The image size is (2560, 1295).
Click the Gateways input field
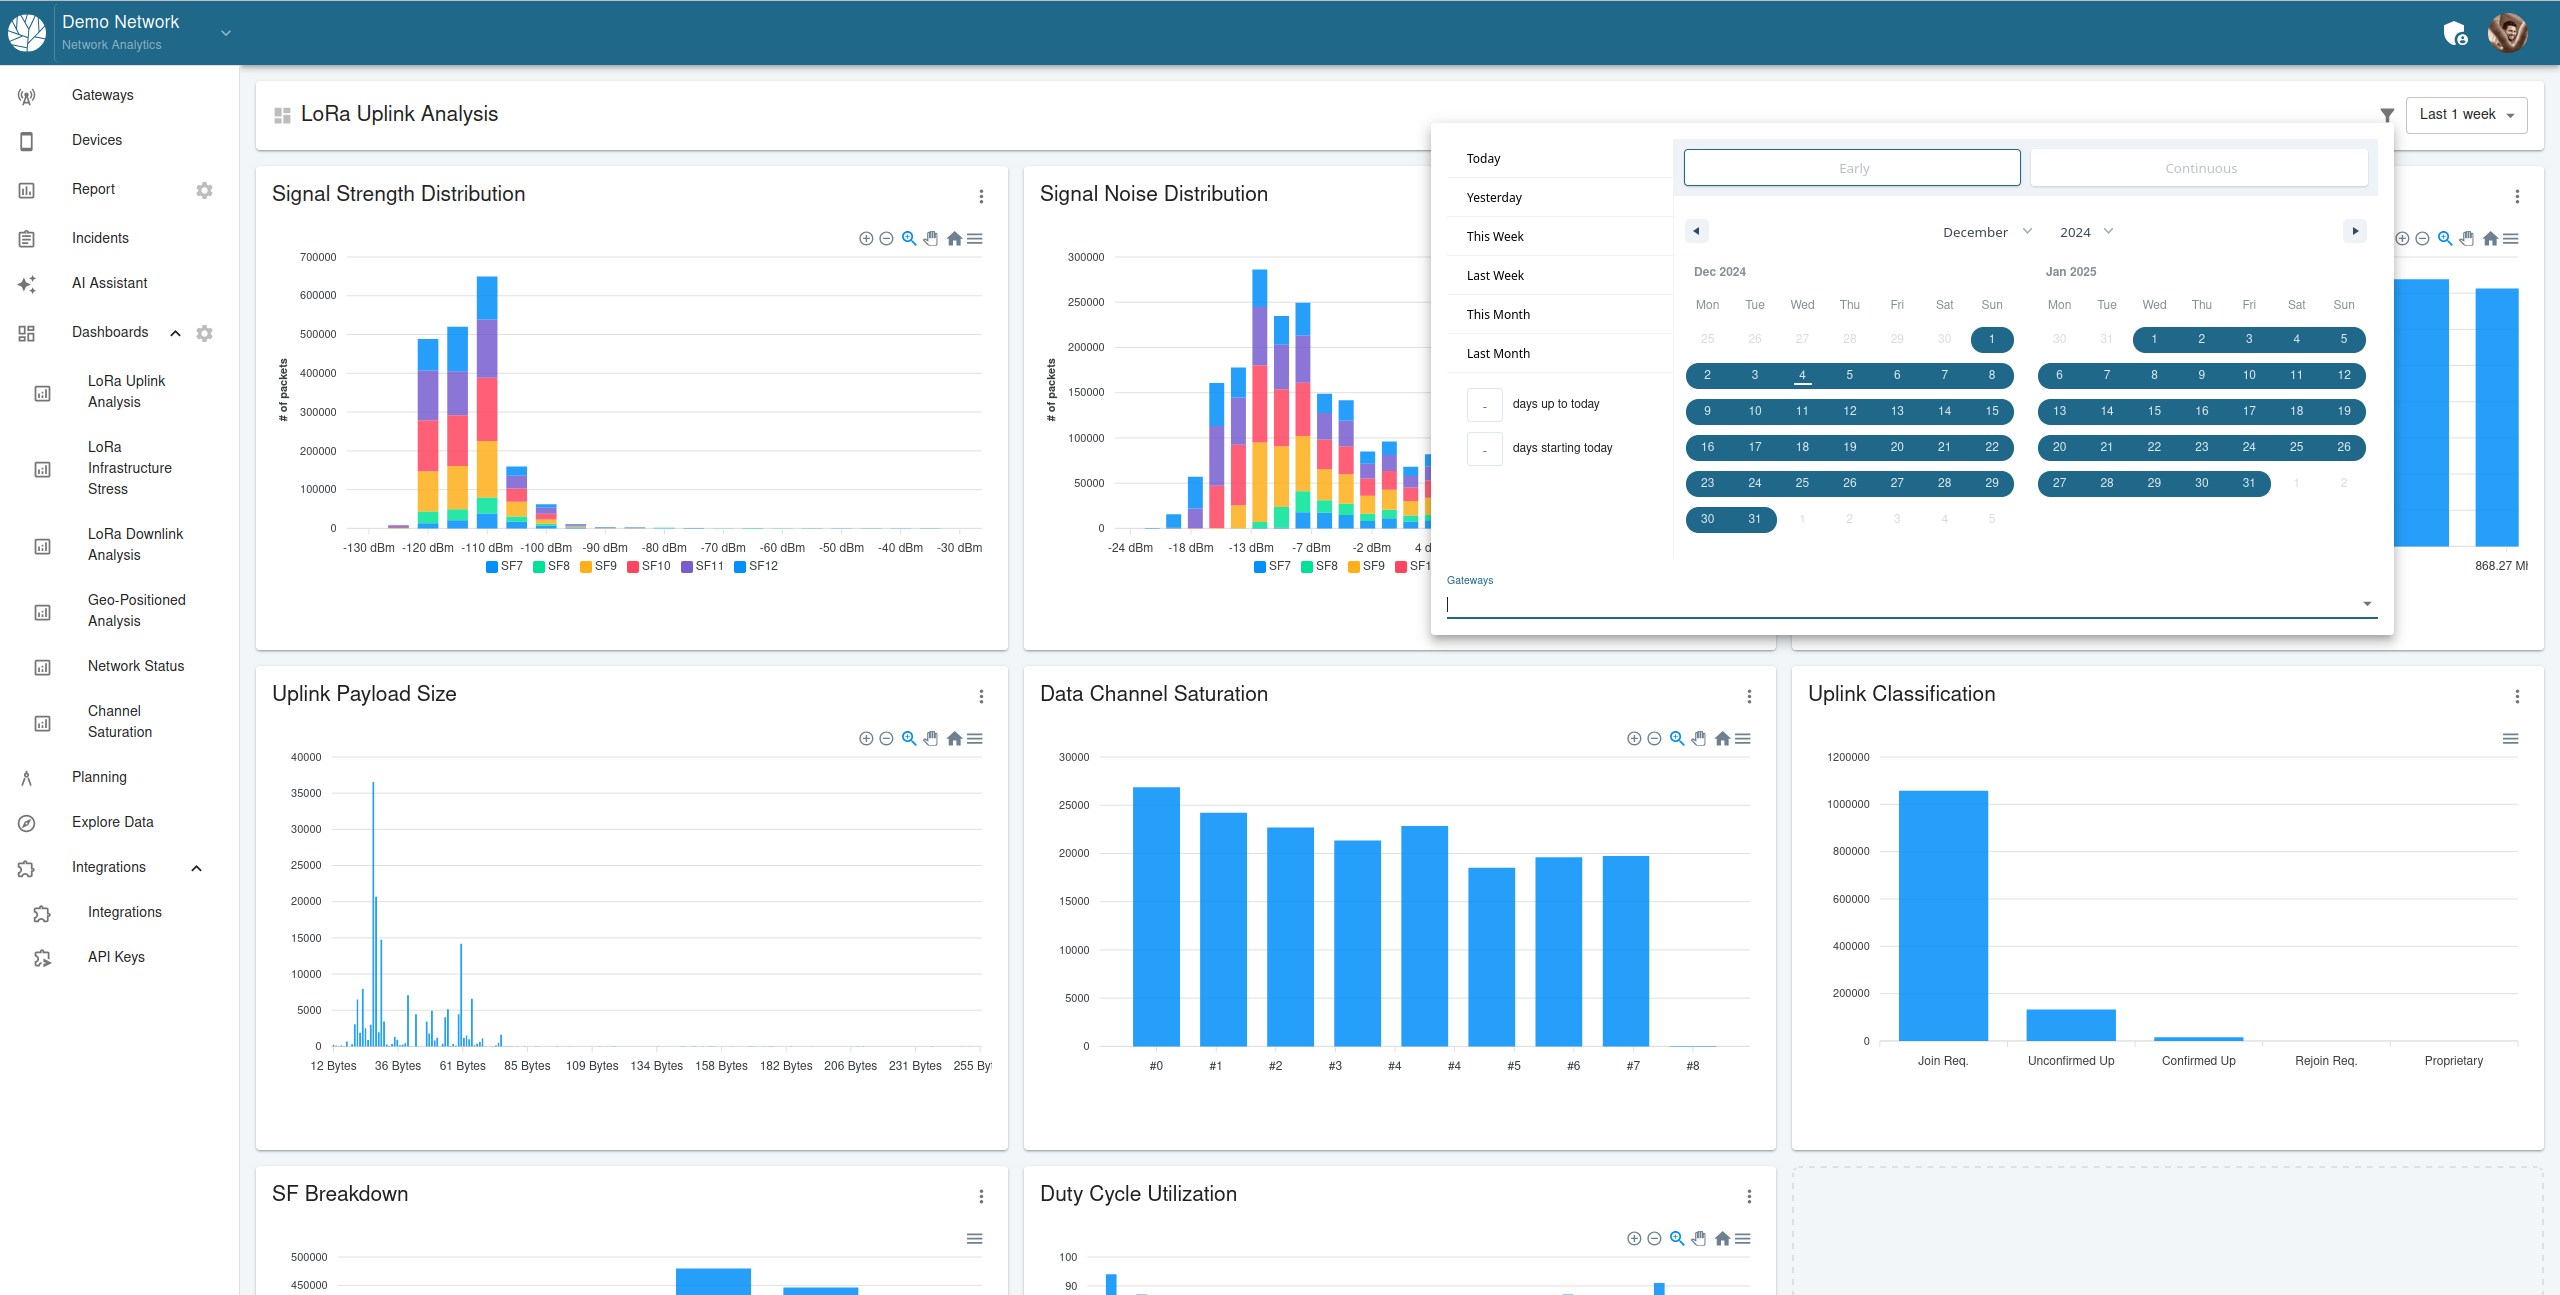point(1900,604)
